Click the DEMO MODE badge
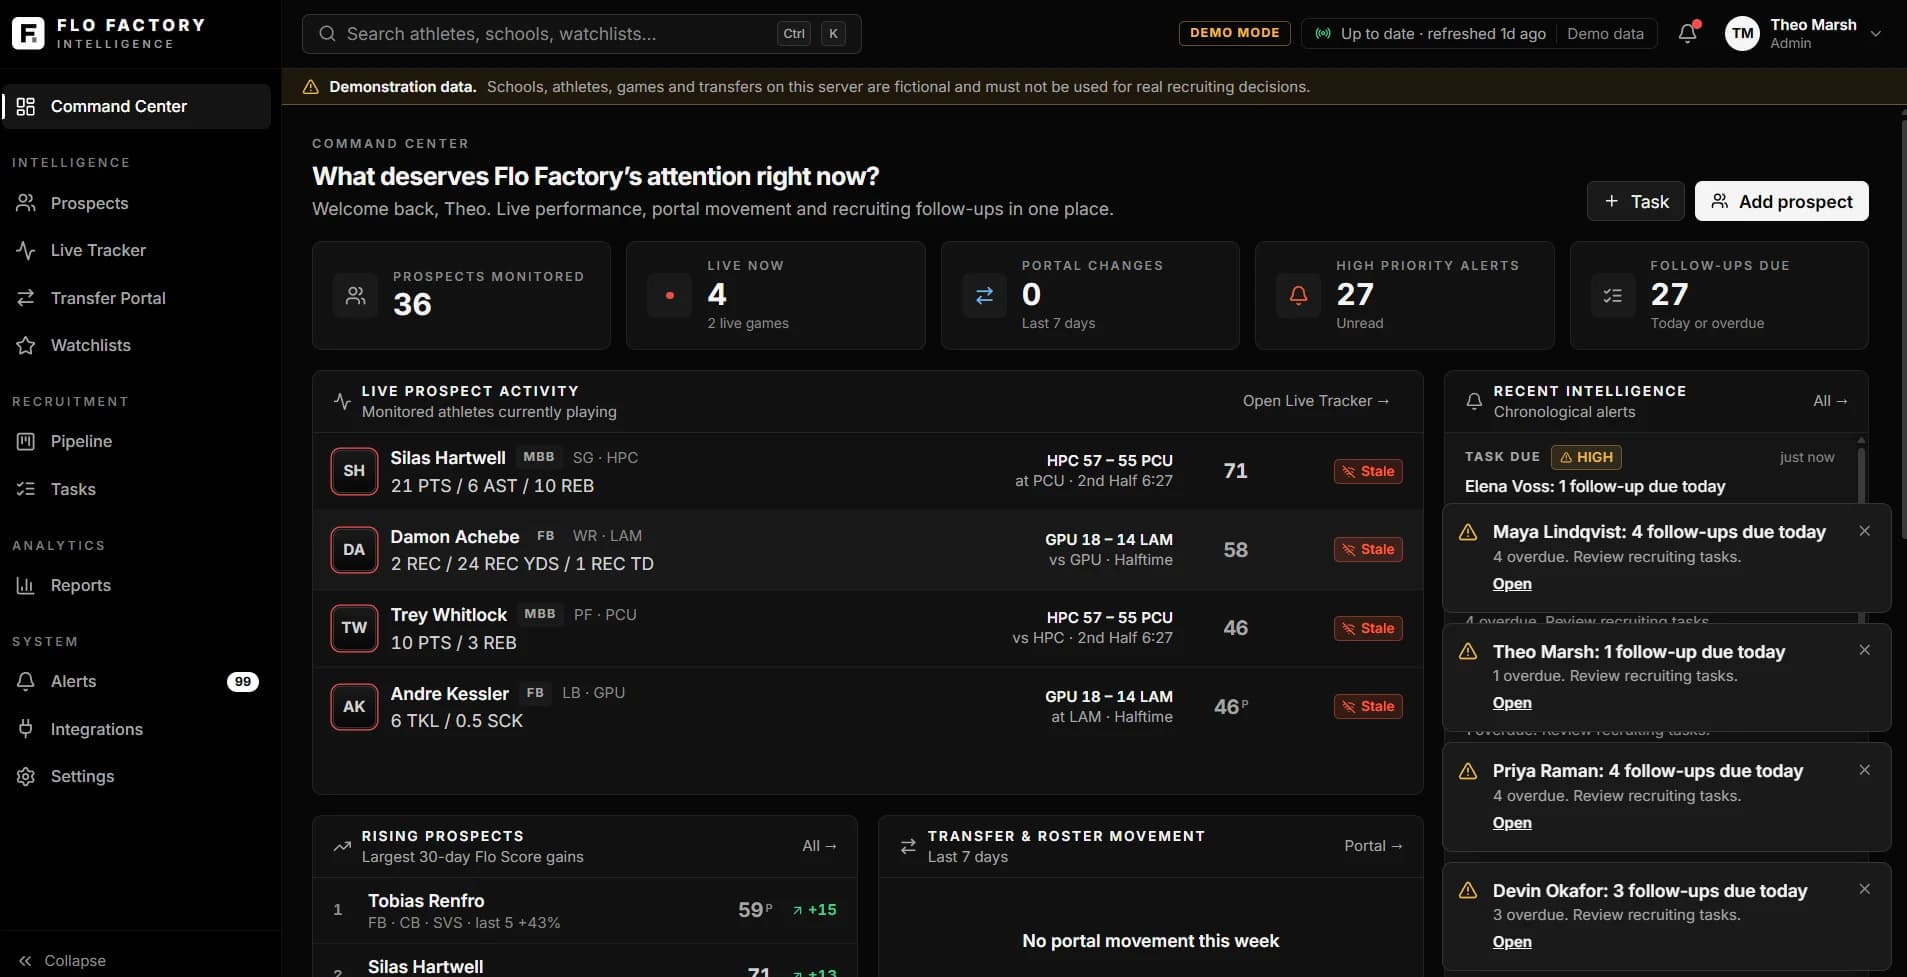This screenshot has height=977, width=1907. (x=1235, y=33)
